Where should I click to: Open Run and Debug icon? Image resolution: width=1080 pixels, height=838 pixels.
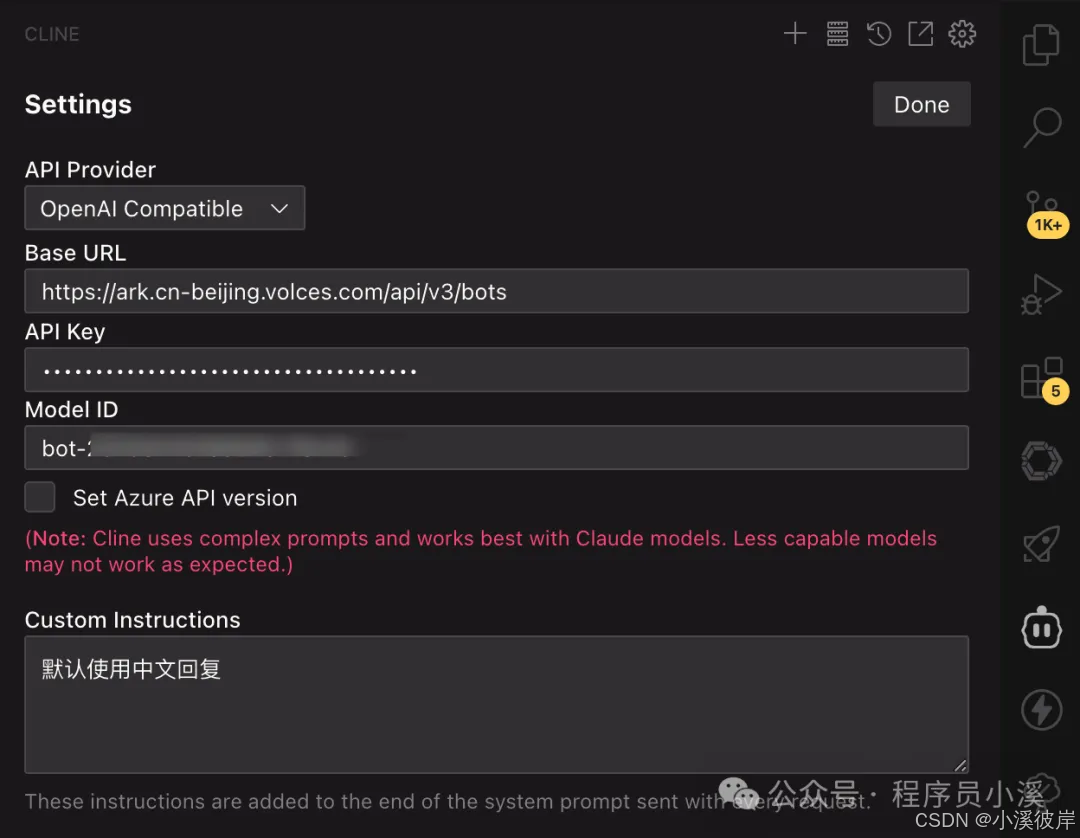(x=1041, y=295)
